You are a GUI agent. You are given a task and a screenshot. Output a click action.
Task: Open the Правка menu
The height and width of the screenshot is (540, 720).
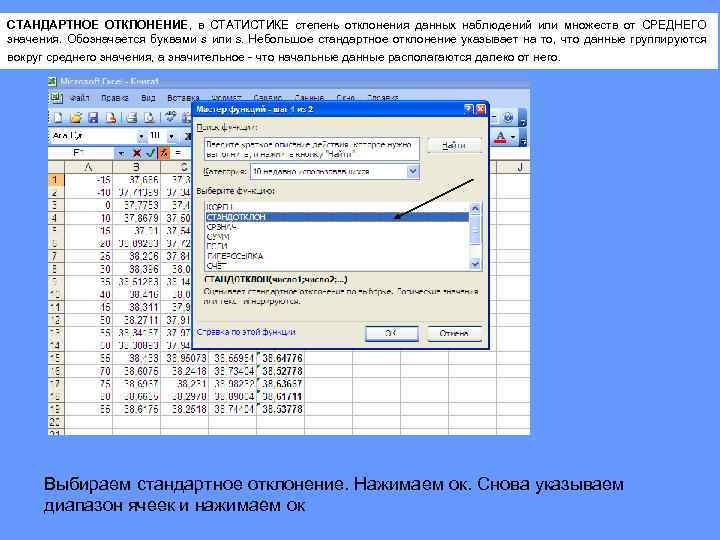pyautogui.click(x=115, y=98)
